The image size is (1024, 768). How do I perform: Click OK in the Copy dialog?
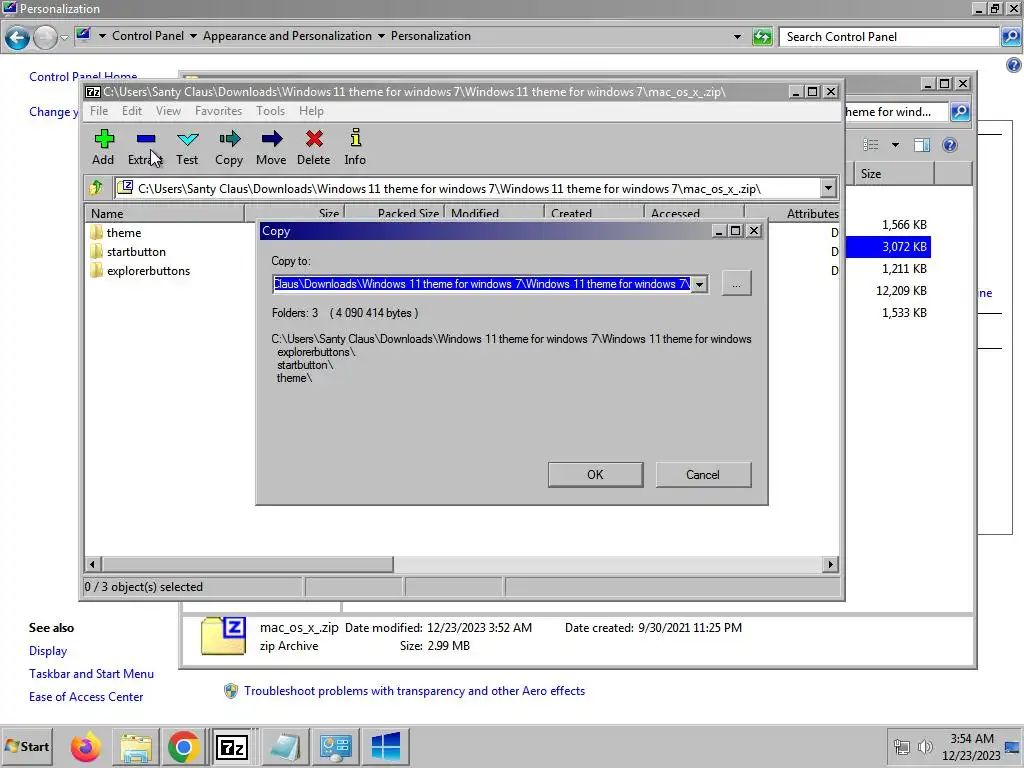click(x=595, y=475)
